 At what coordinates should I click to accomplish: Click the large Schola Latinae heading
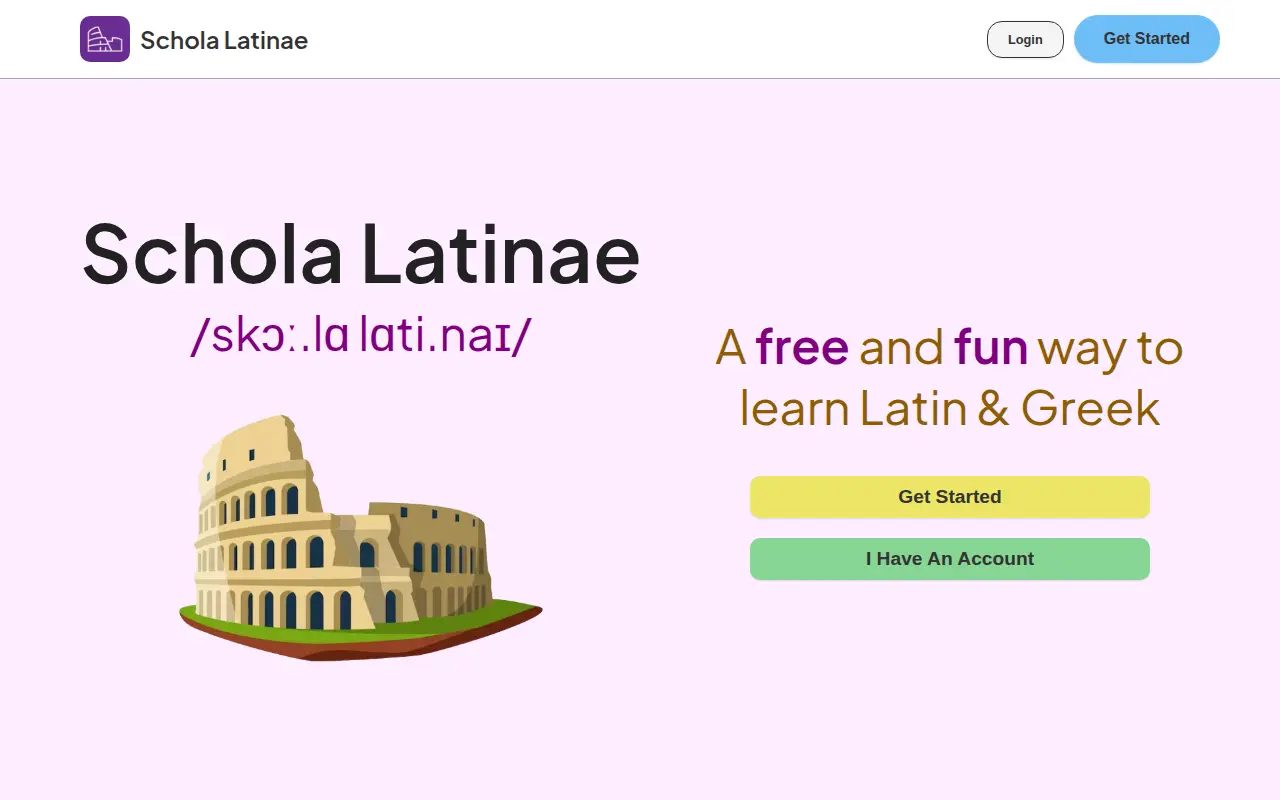coord(361,254)
